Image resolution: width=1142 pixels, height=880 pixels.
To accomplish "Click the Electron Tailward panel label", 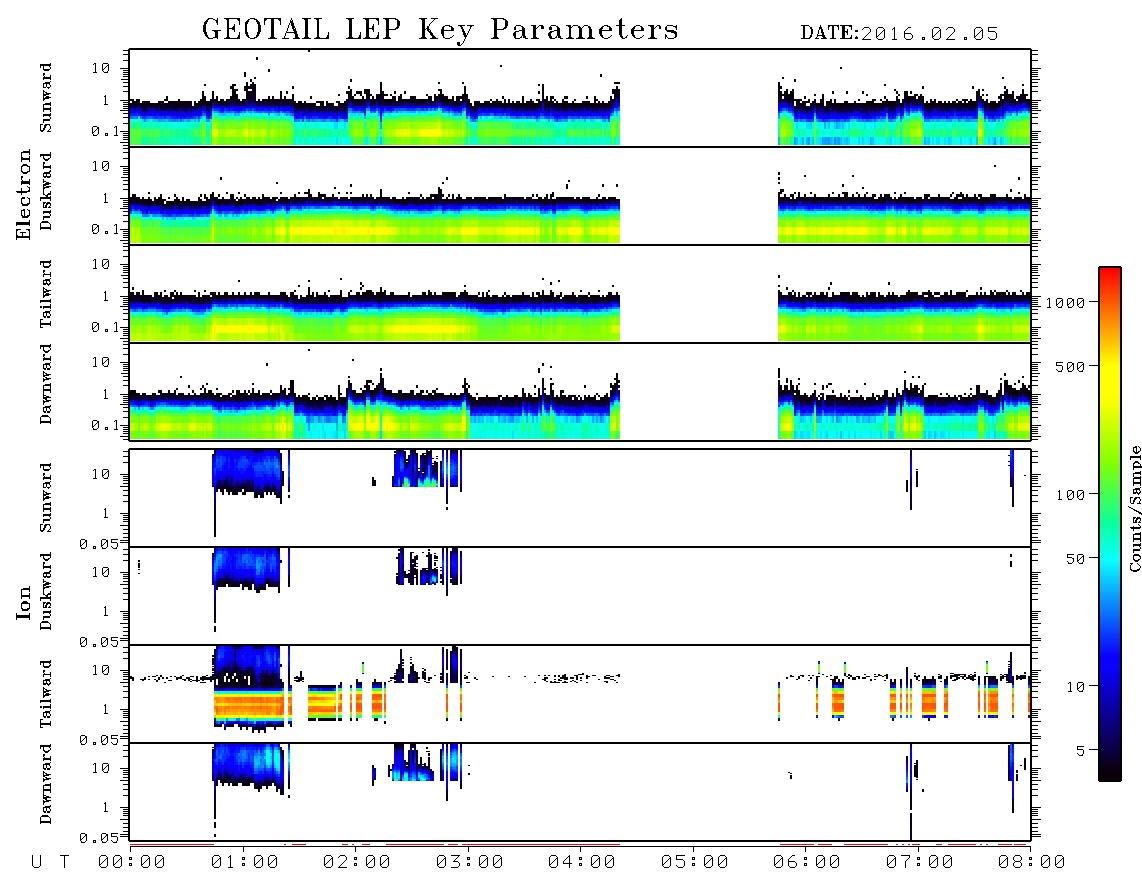I will coord(46,294).
